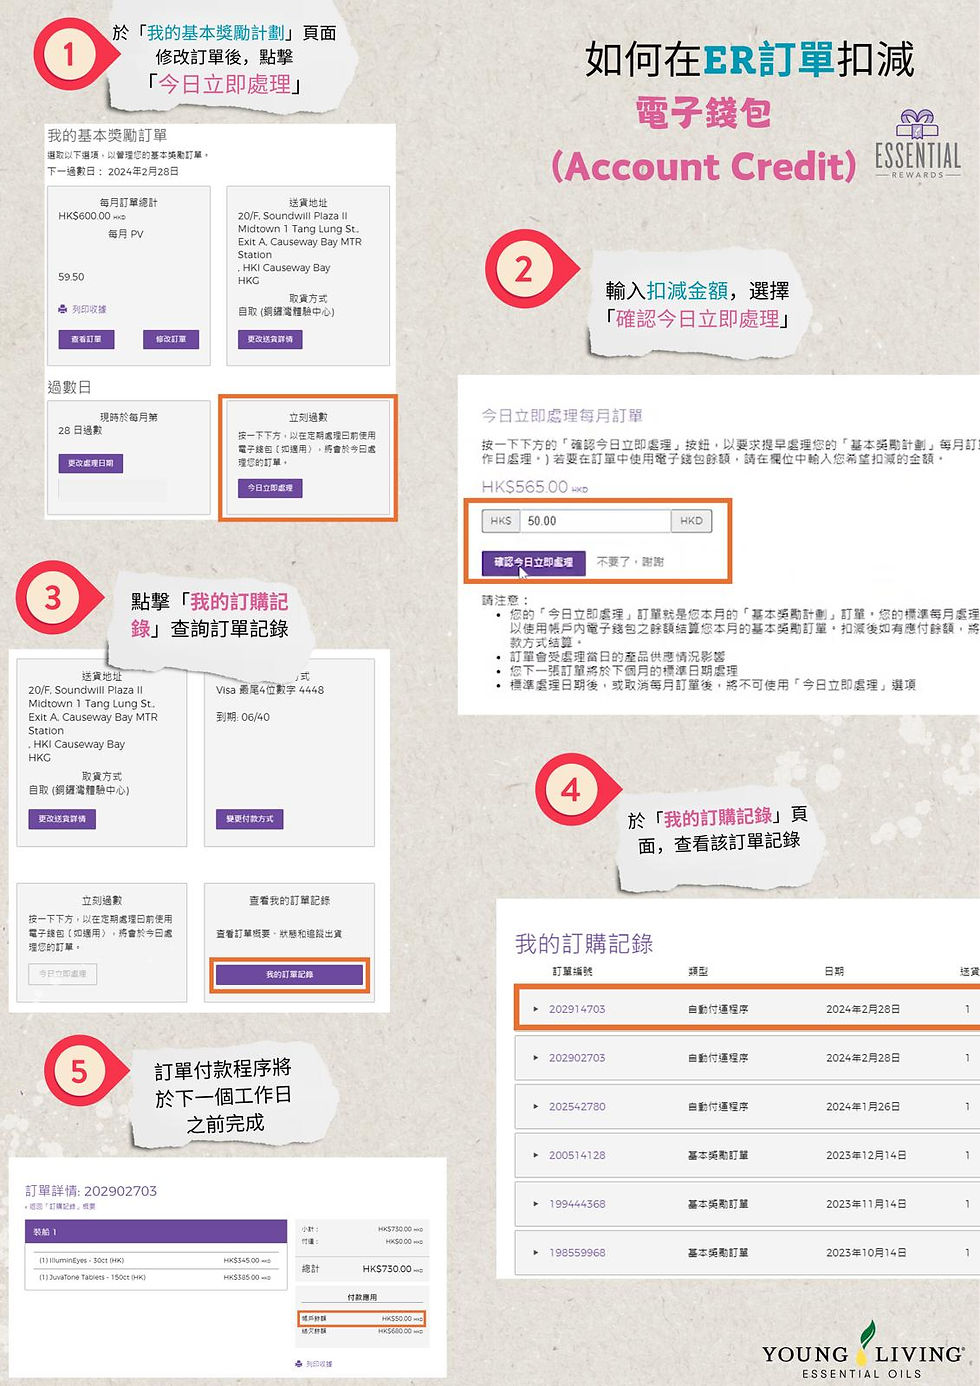The height and width of the screenshot is (1386, 980).
Task: Click the 帳戶餘額 HK$50.00 row
Action: click(362, 1319)
